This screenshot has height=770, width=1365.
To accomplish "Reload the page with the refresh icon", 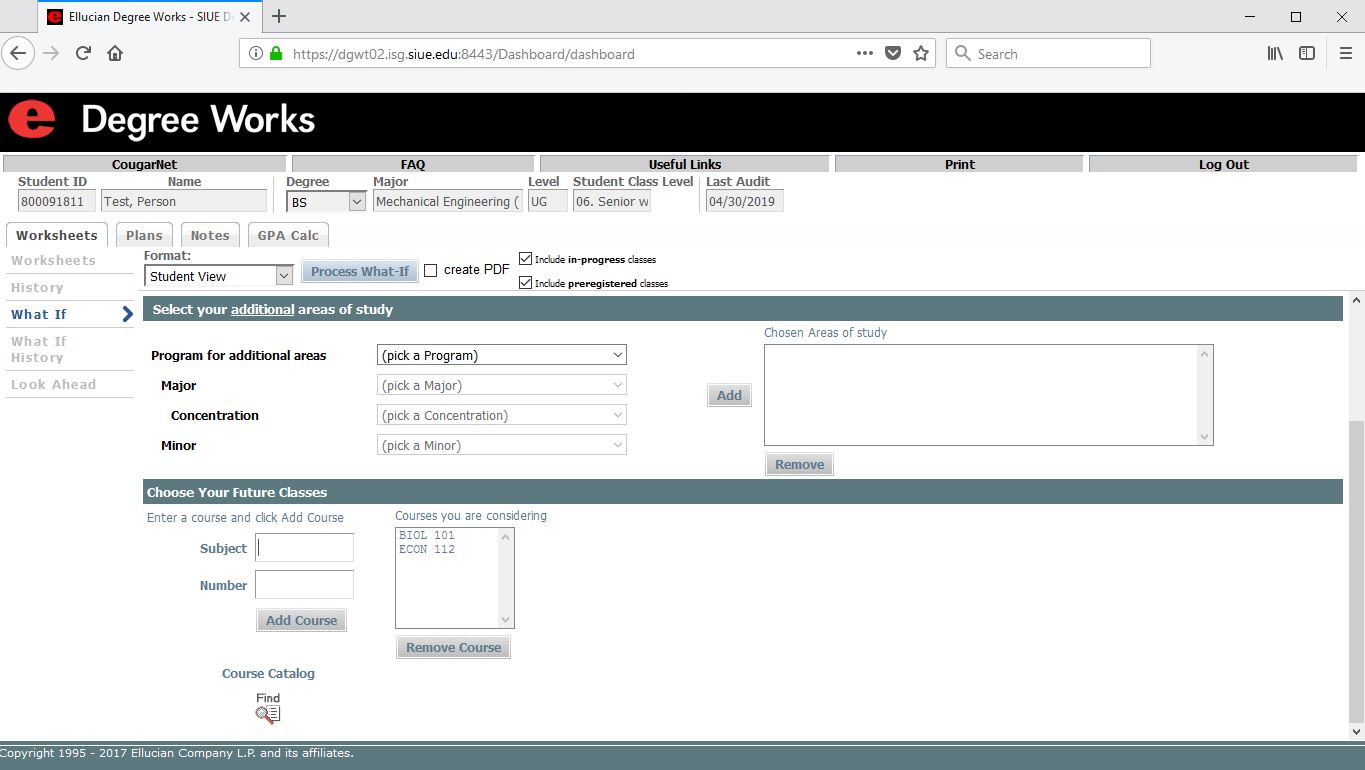I will (84, 54).
